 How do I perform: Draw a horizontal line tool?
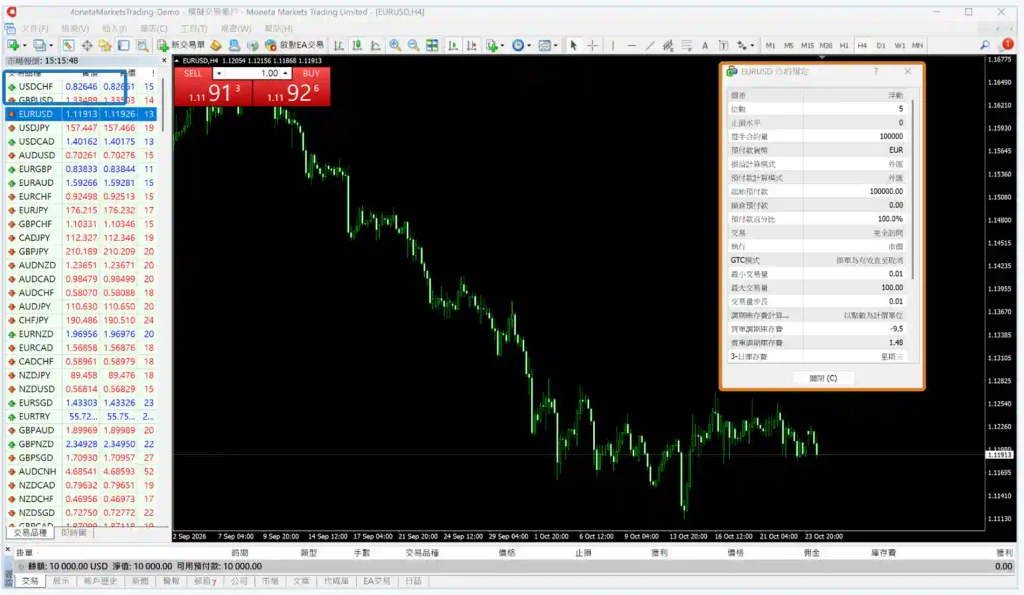[631, 45]
